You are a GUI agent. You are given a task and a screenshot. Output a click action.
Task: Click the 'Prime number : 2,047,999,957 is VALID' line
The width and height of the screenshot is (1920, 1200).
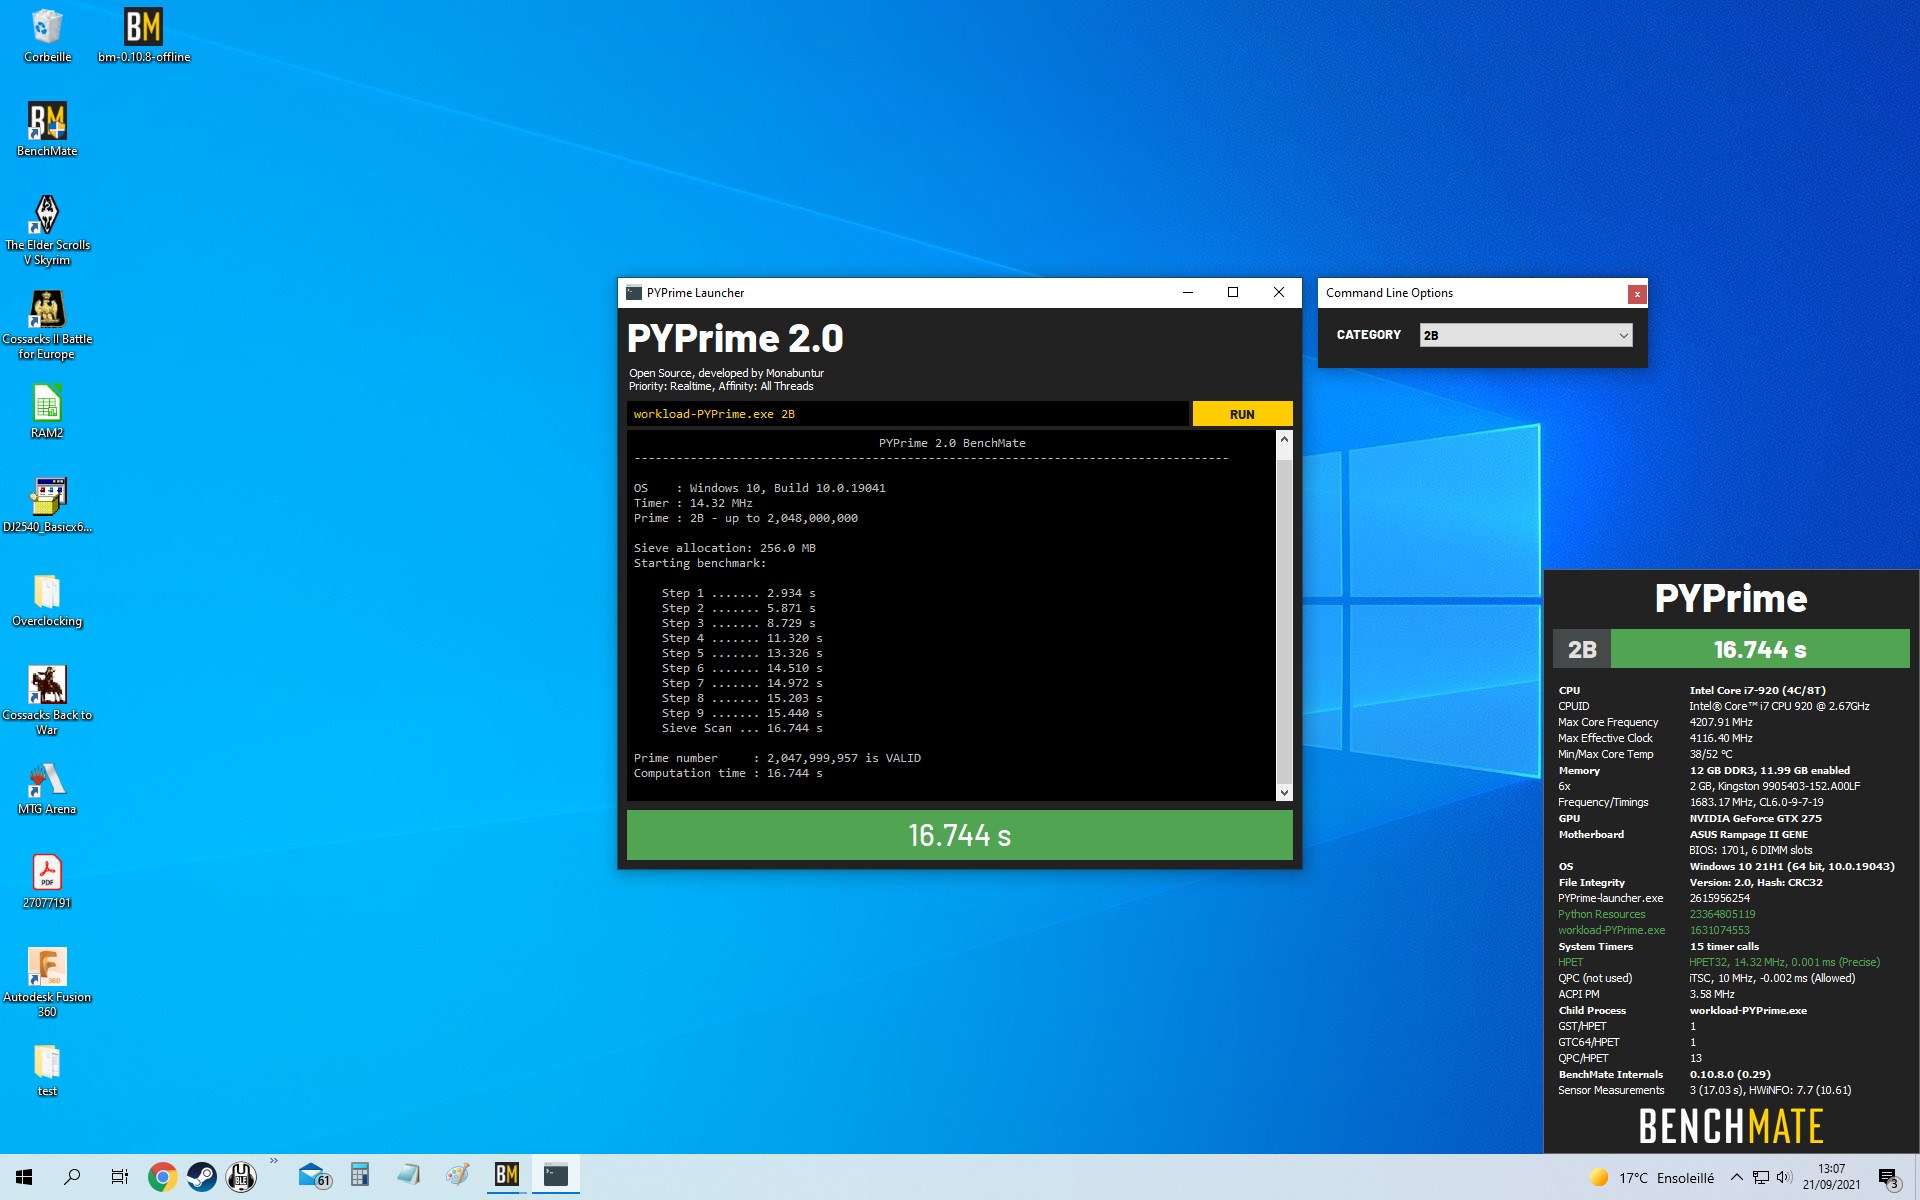(777, 758)
